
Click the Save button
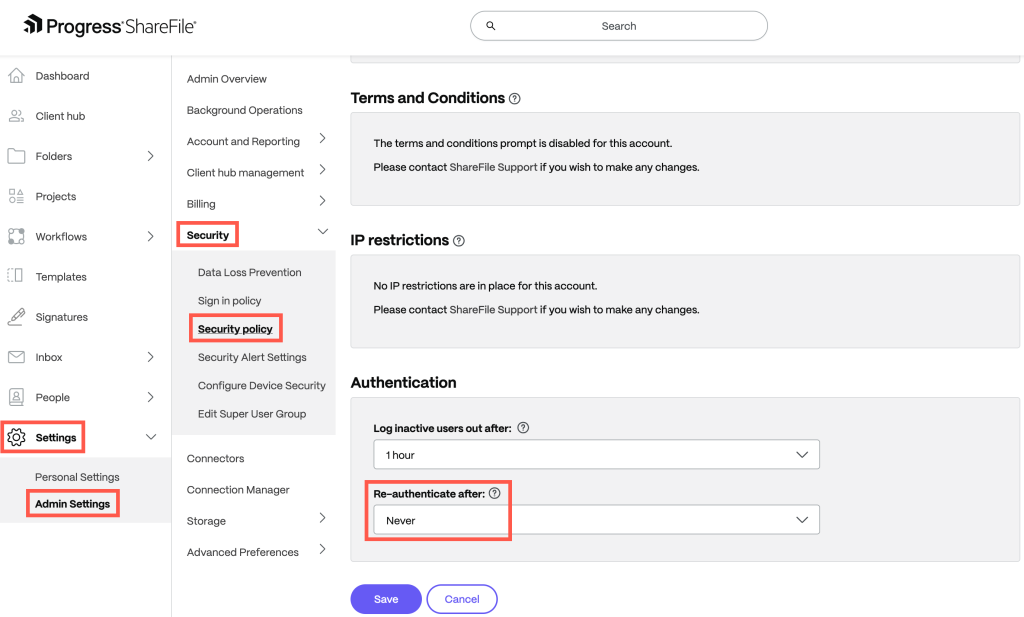(x=386, y=599)
